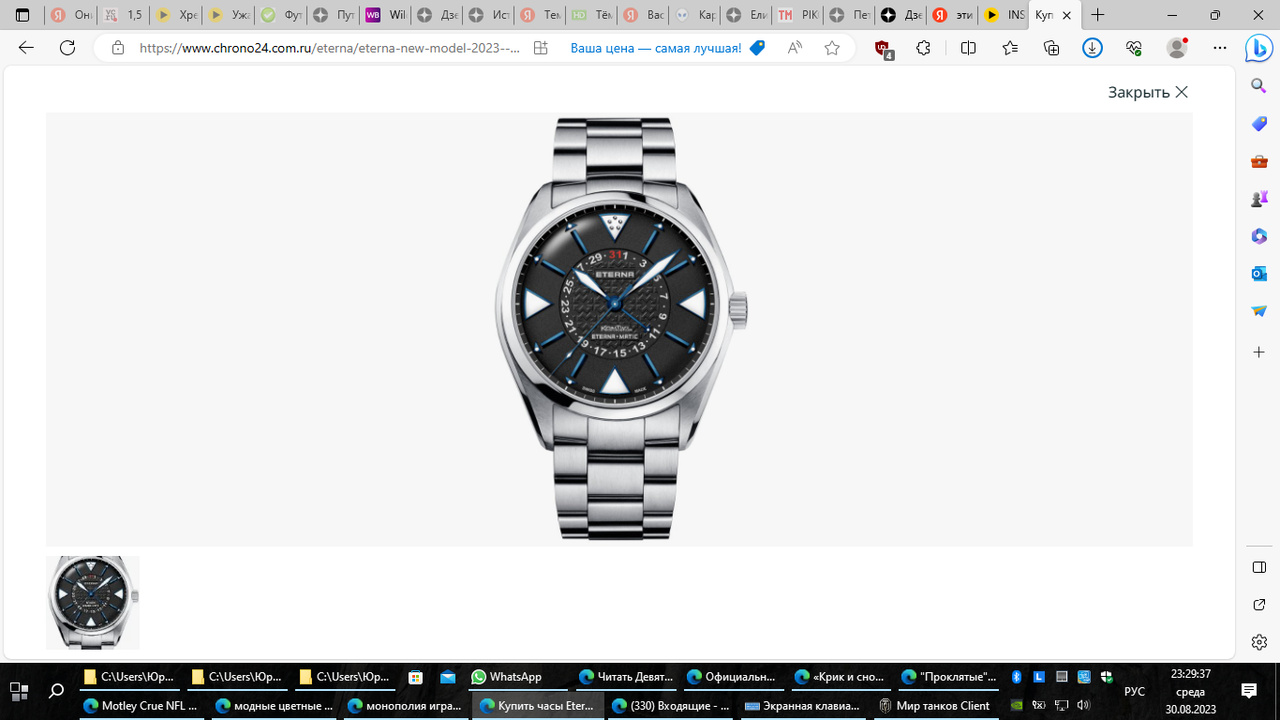Switch to the Wil browser tab
Image resolution: width=1280 pixels, height=720 pixels.
pyautogui.click(x=385, y=16)
